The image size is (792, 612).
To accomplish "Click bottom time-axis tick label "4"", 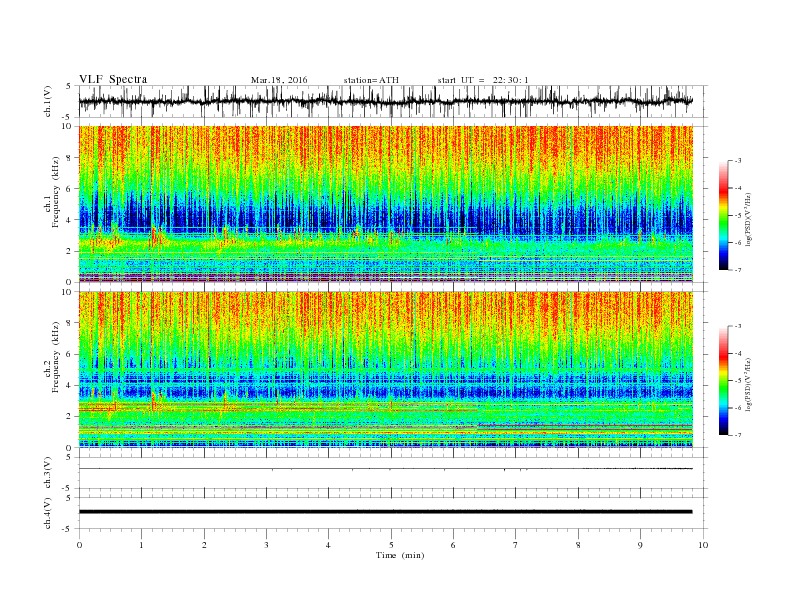I will pyautogui.click(x=328, y=545).
